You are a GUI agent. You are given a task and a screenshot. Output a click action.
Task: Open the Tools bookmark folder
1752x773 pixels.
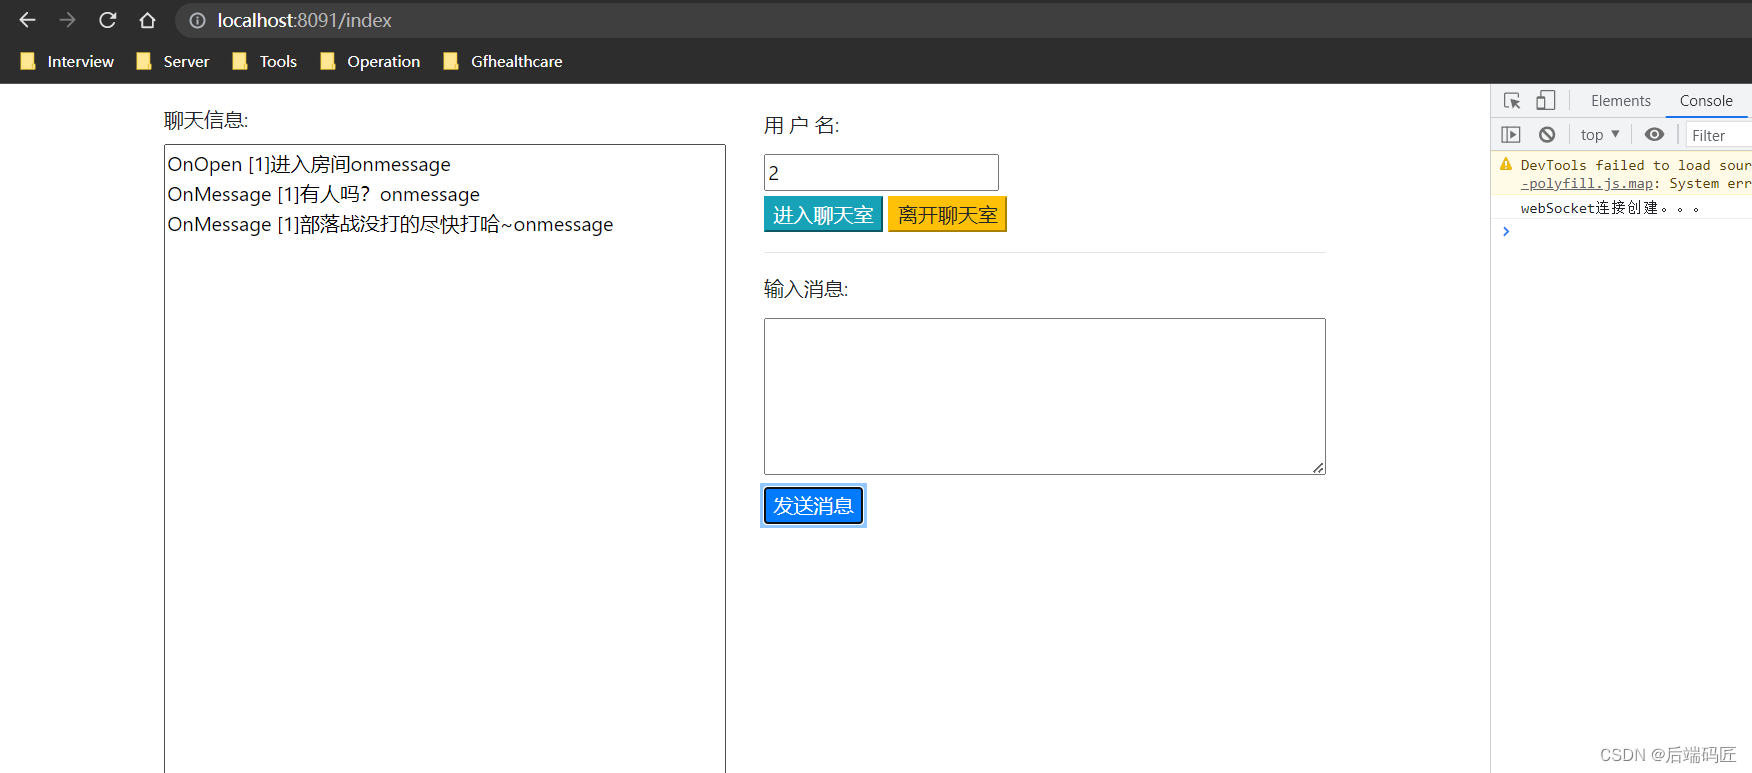point(265,61)
